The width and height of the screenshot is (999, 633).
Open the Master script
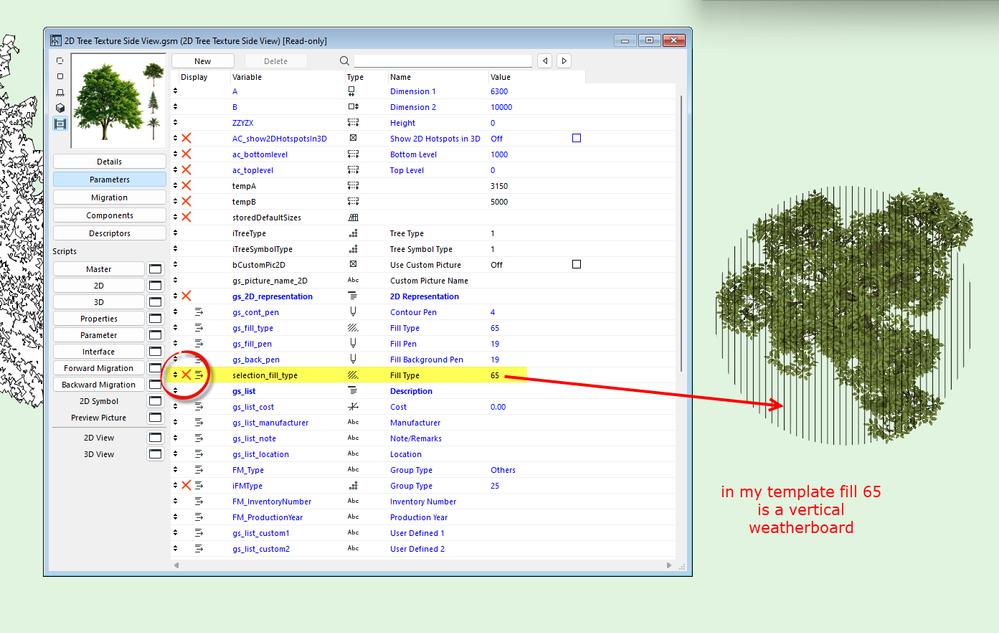click(x=99, y=269)
